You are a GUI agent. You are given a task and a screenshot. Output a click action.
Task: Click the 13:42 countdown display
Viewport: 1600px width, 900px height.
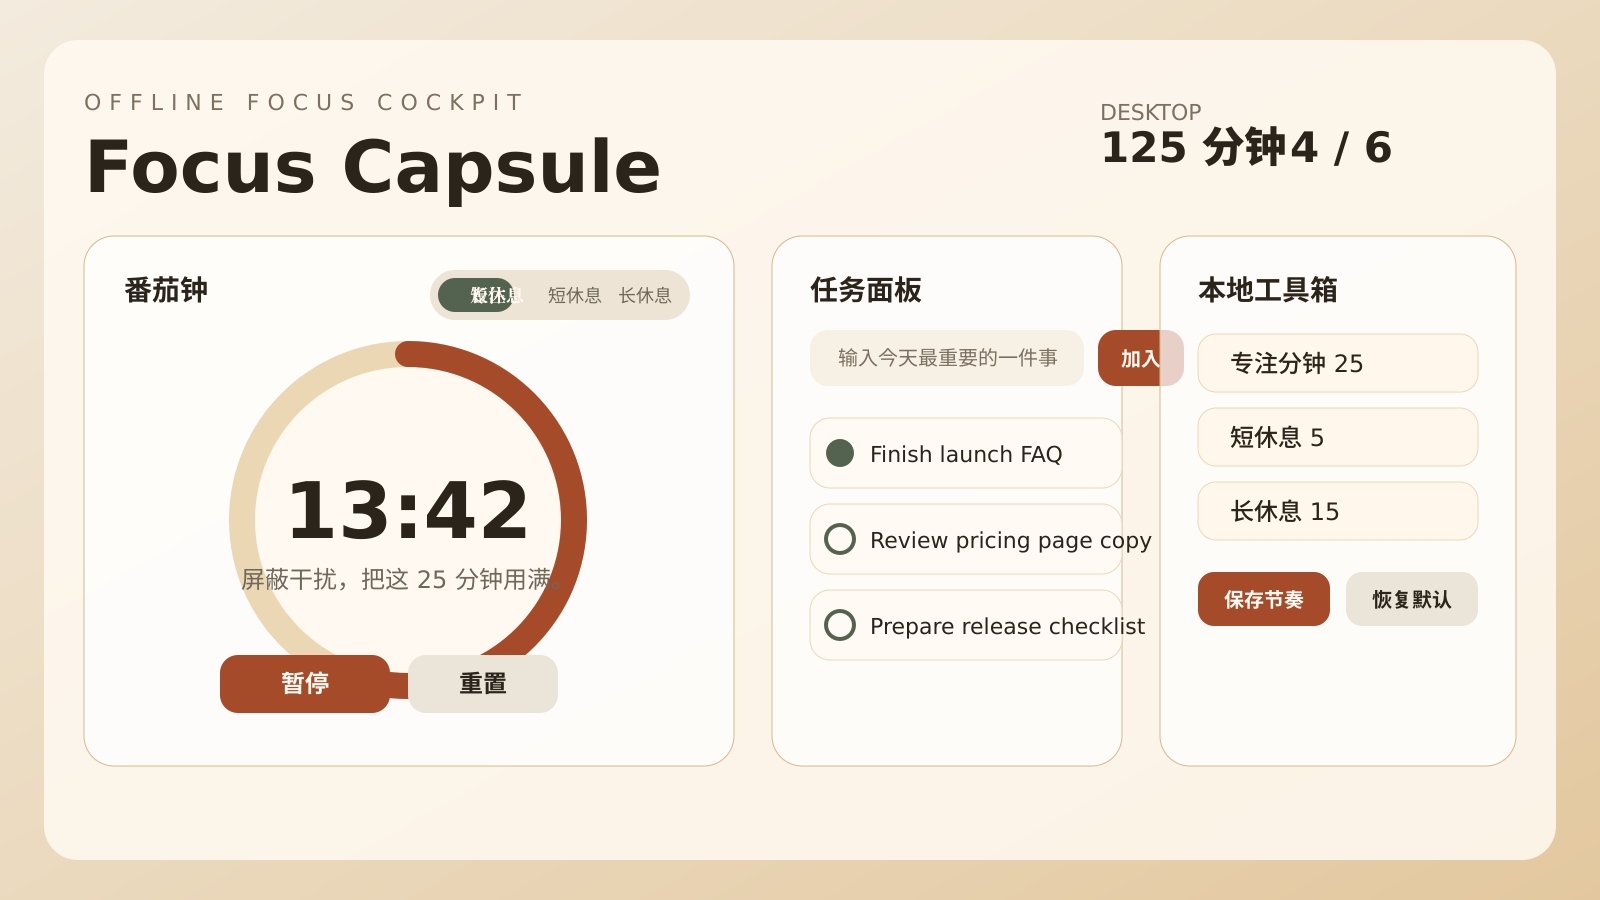pyautogui.click(x=408, y=510)
